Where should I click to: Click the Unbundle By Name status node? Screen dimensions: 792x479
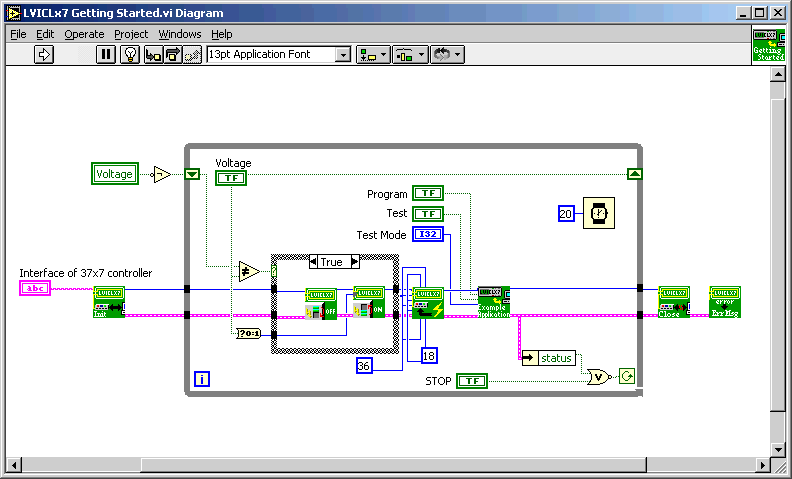tap(549, 358)
